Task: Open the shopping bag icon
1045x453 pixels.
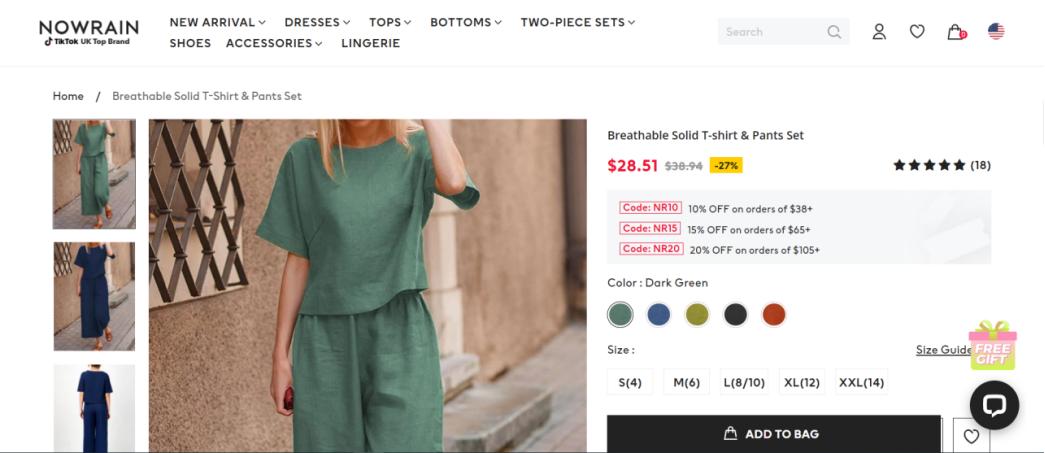Action: [956, 32]
